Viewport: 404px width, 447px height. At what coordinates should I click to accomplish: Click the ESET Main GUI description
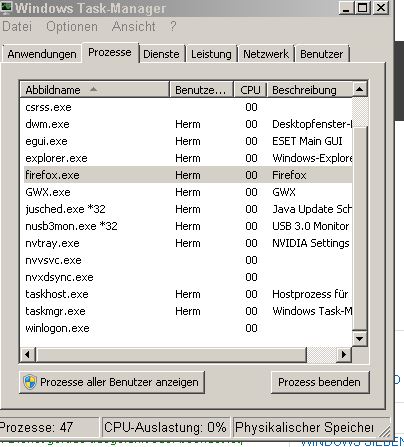coord(307,141)
